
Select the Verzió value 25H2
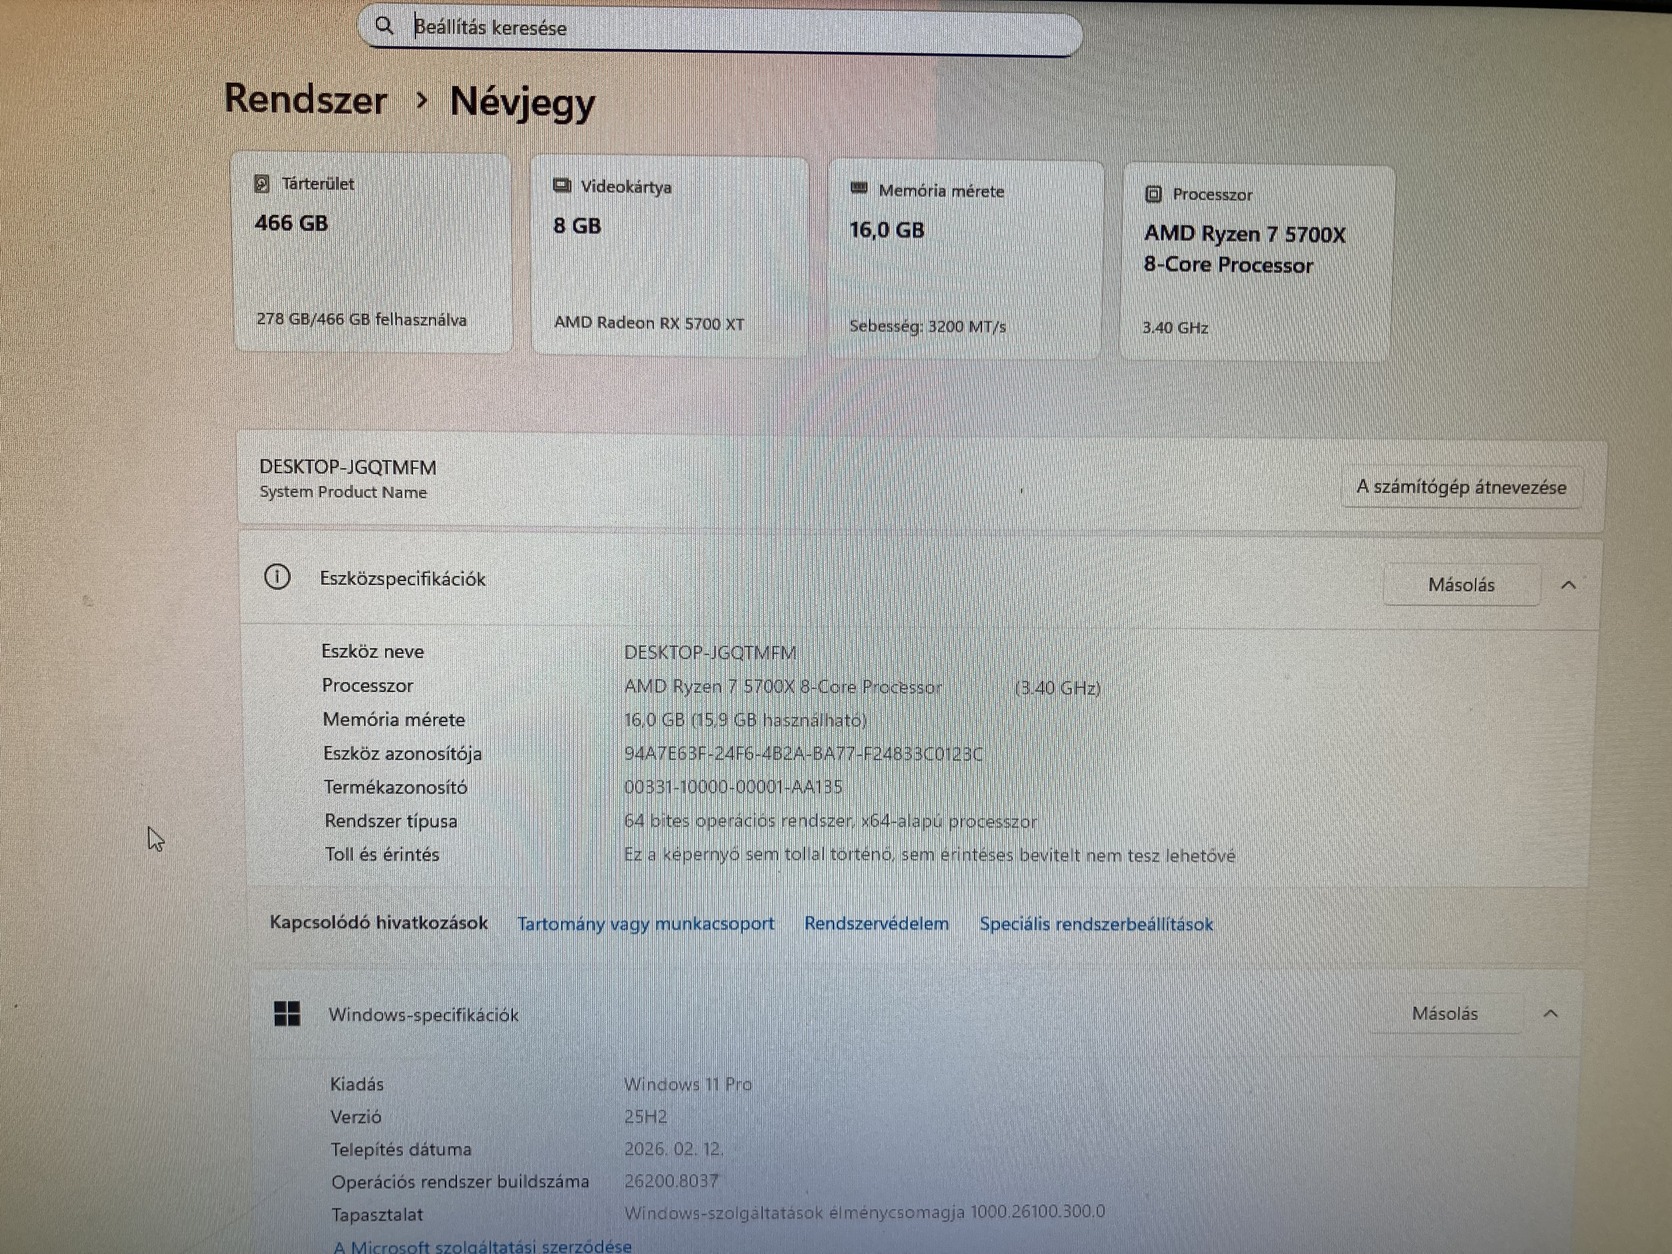[645, 1117]
